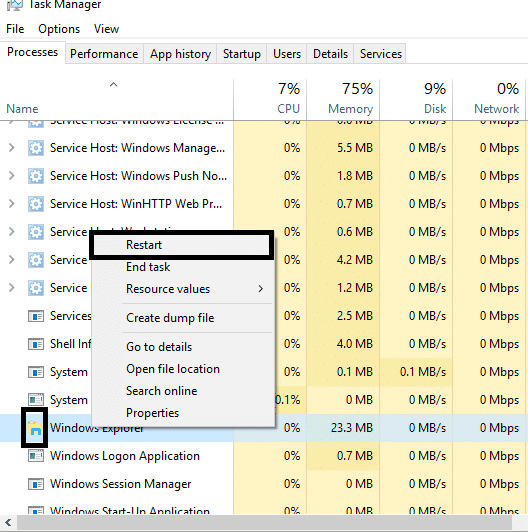The image size is (528, 532).
Task: Click the 0.1% CPU value
Action: click(x=287, y=400)
